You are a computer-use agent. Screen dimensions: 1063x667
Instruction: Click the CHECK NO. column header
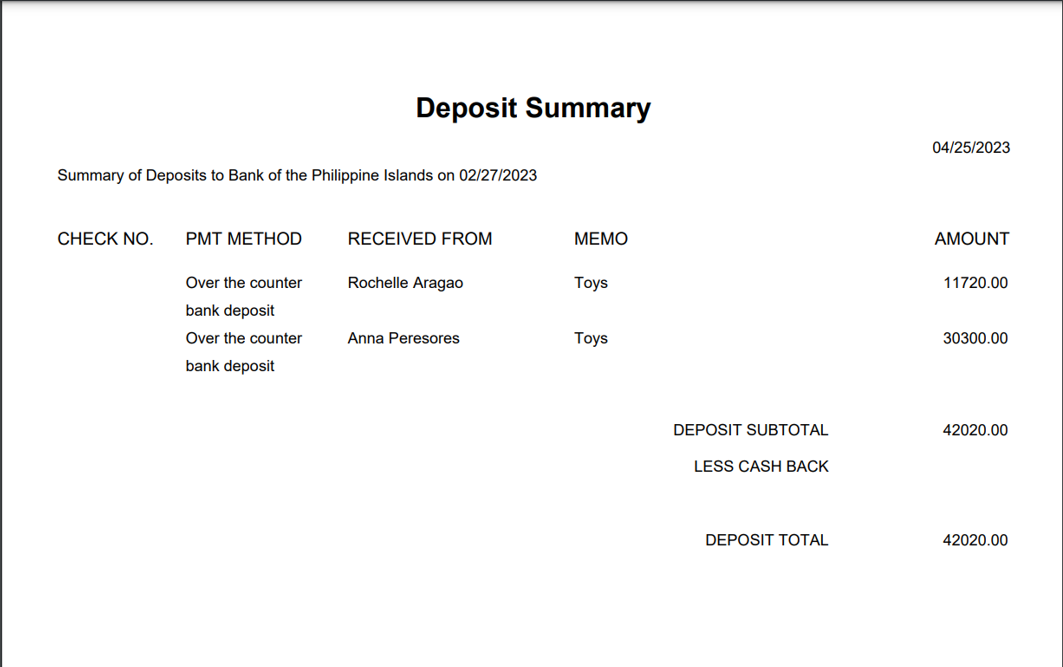(x=105, y=239)
